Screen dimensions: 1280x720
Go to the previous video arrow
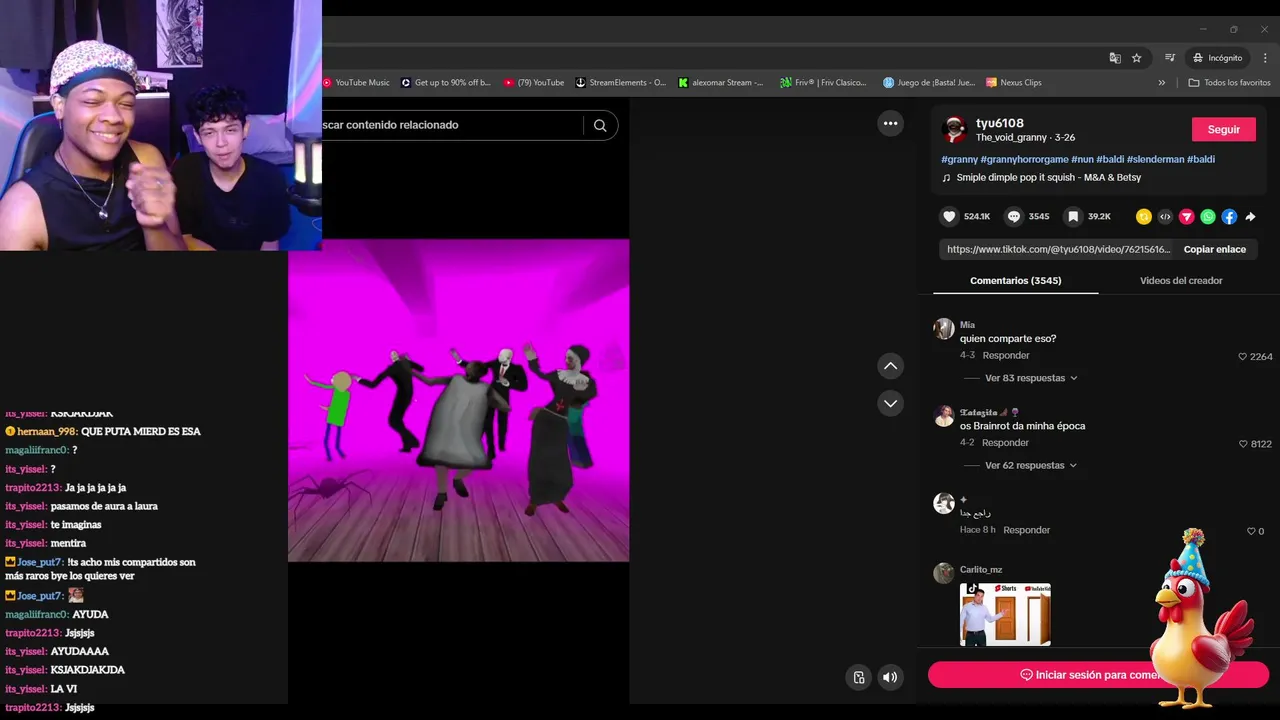click(890, 366)
